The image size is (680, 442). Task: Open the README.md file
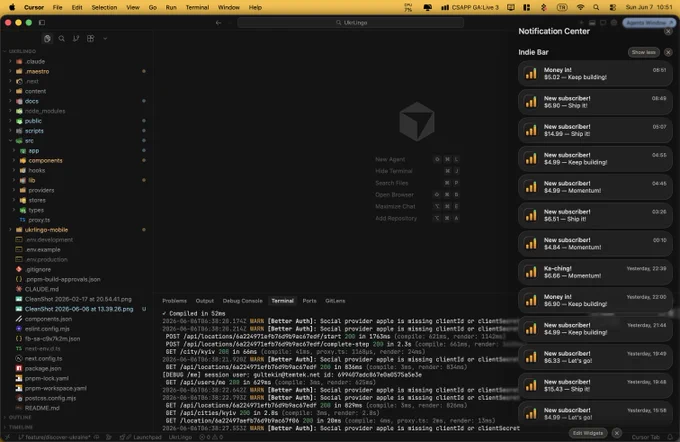42,408
